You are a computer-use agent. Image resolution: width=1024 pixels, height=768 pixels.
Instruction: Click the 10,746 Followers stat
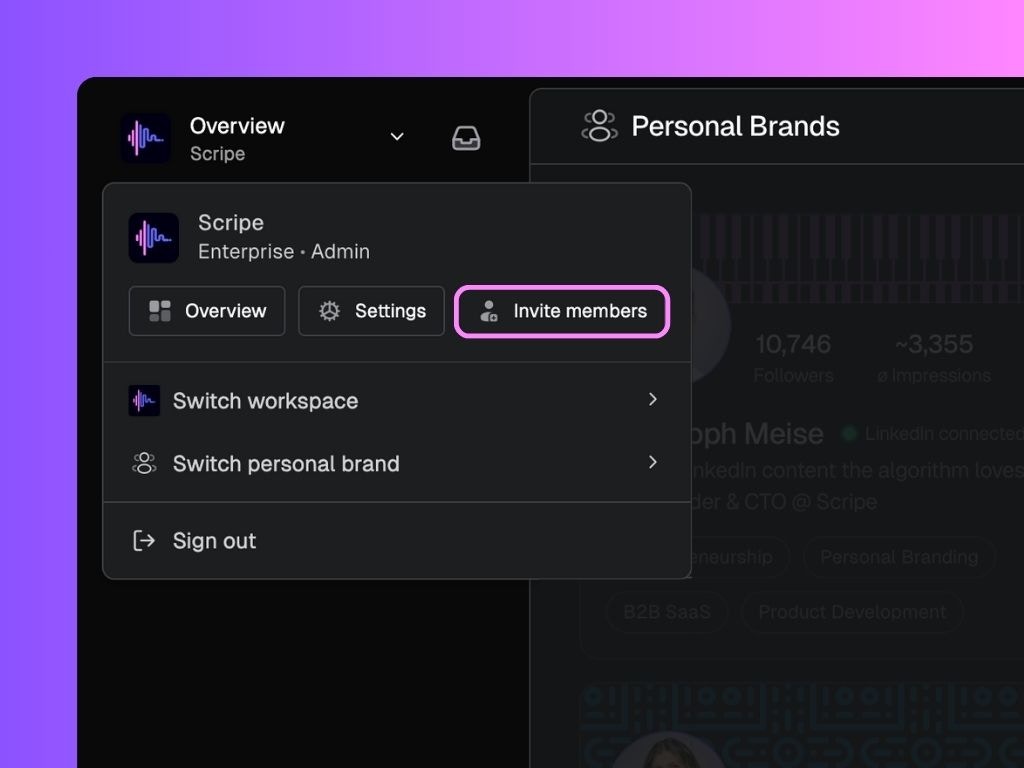click(x=793, y=358)
